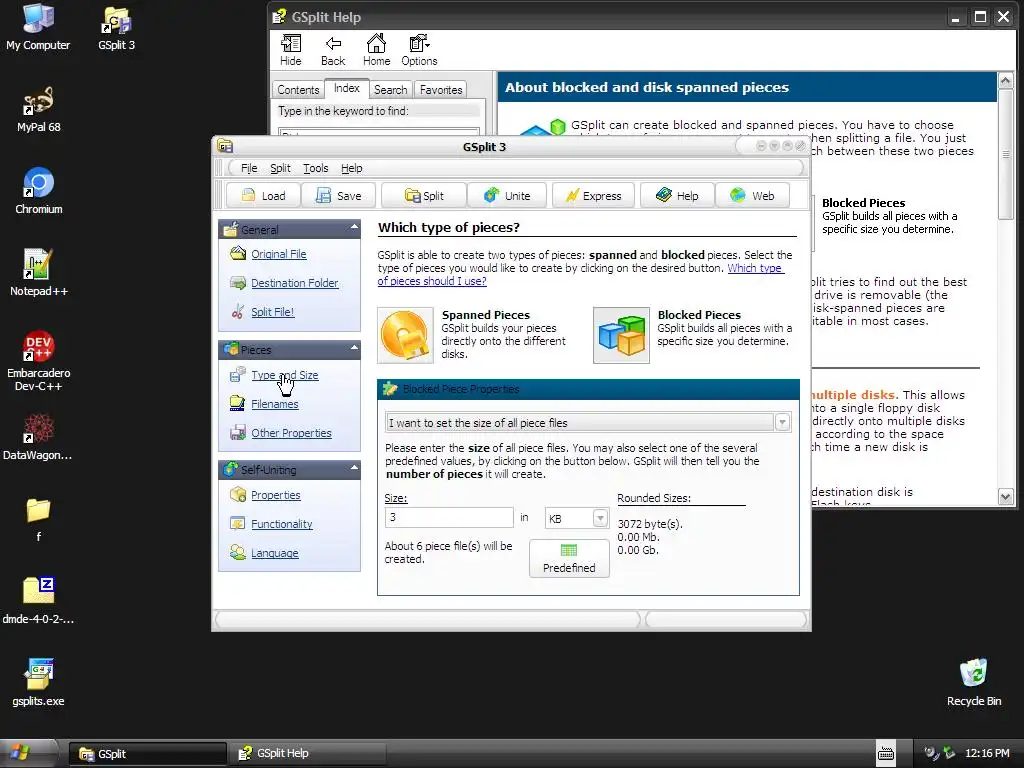Screen dimensions: 1024x768
Task: Click the Other Properties link
Action: (291, 432)
